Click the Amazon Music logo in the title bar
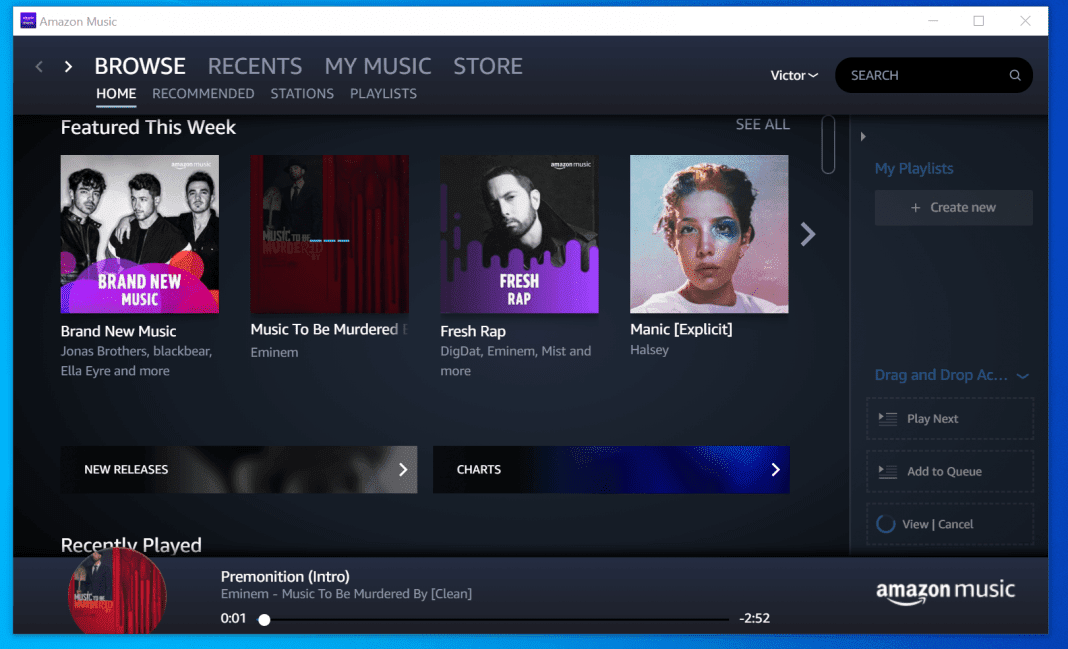 pos(27,20)
